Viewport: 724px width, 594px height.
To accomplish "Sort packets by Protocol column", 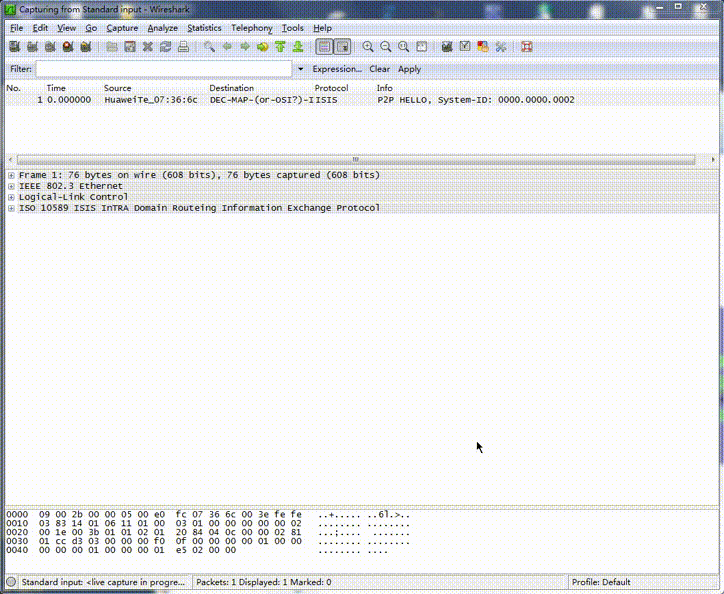I will pos(331,88).
